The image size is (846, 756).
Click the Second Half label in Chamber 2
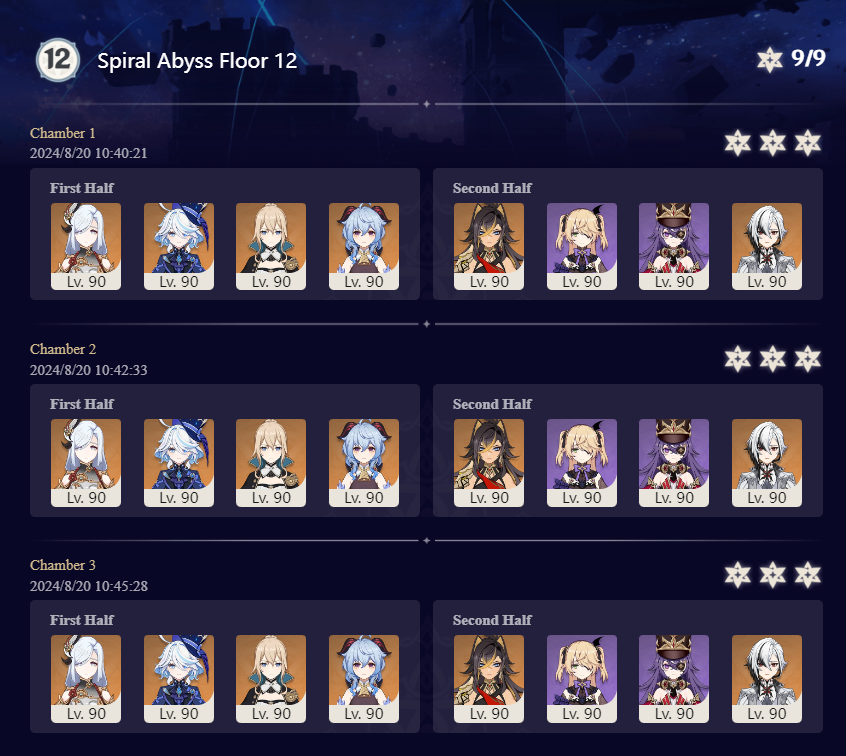(x=492, y=404)
